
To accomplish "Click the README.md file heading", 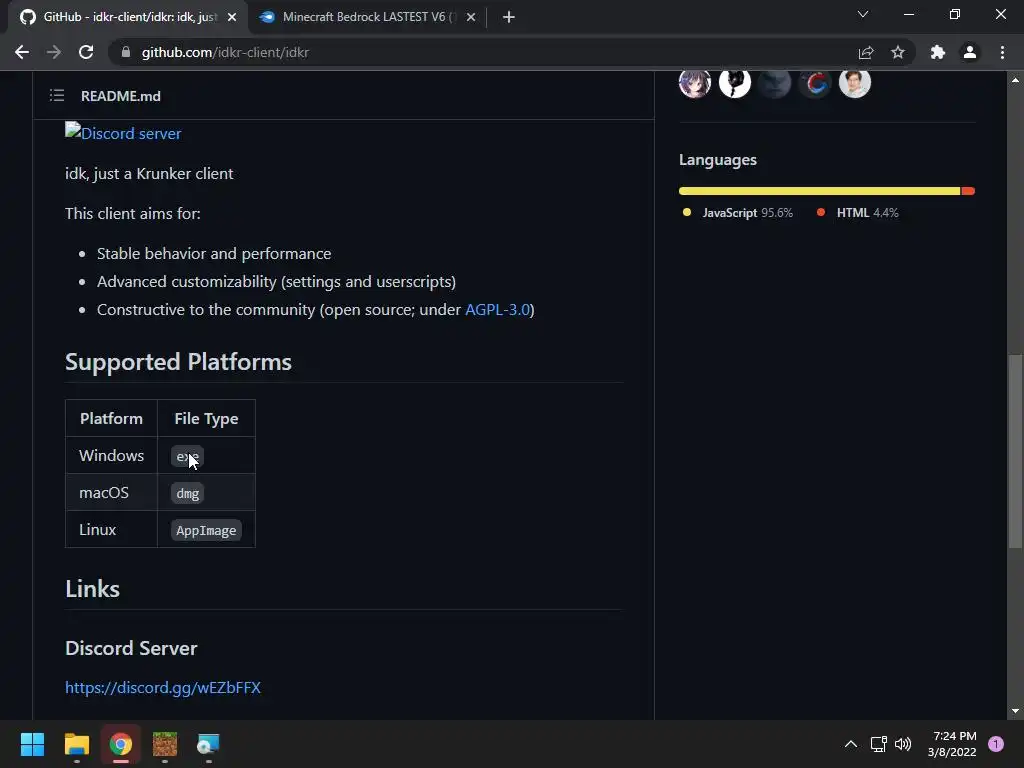I will [121, 96].
